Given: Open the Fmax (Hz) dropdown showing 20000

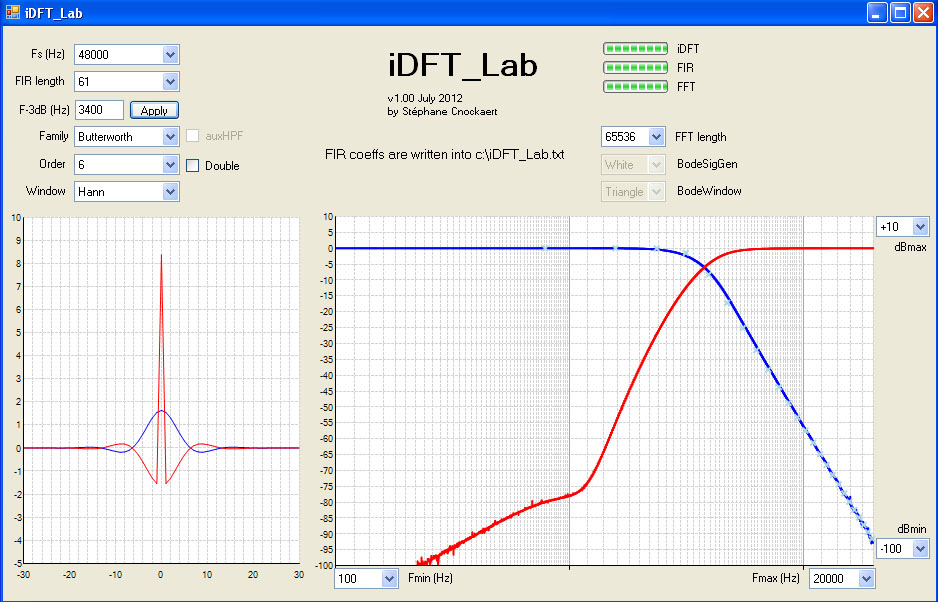Looking at the screenshot, I should (x=842, y=579).
